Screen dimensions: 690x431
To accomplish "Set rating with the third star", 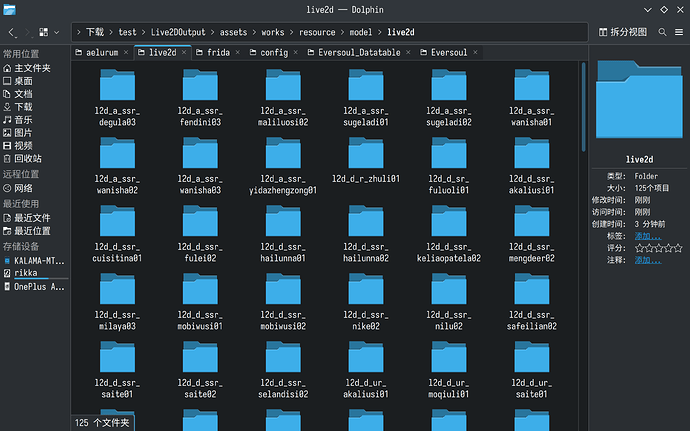I will 659,248.
